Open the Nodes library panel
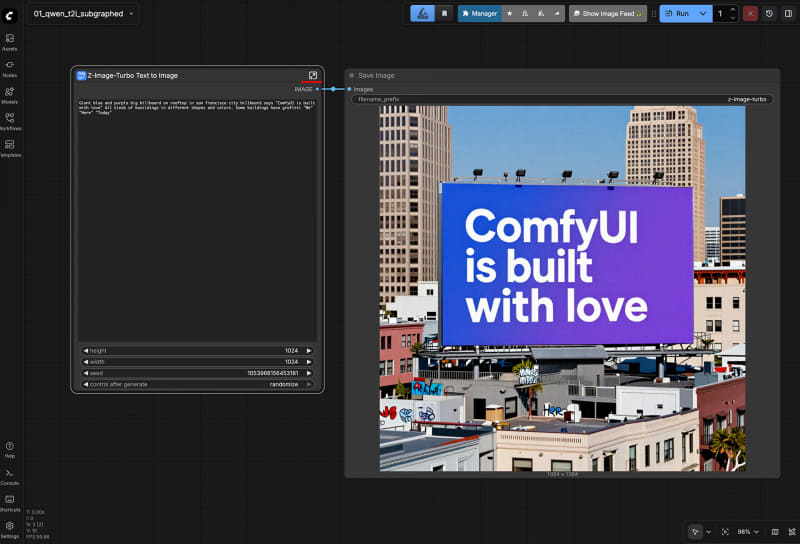 [x=10, y=69]
